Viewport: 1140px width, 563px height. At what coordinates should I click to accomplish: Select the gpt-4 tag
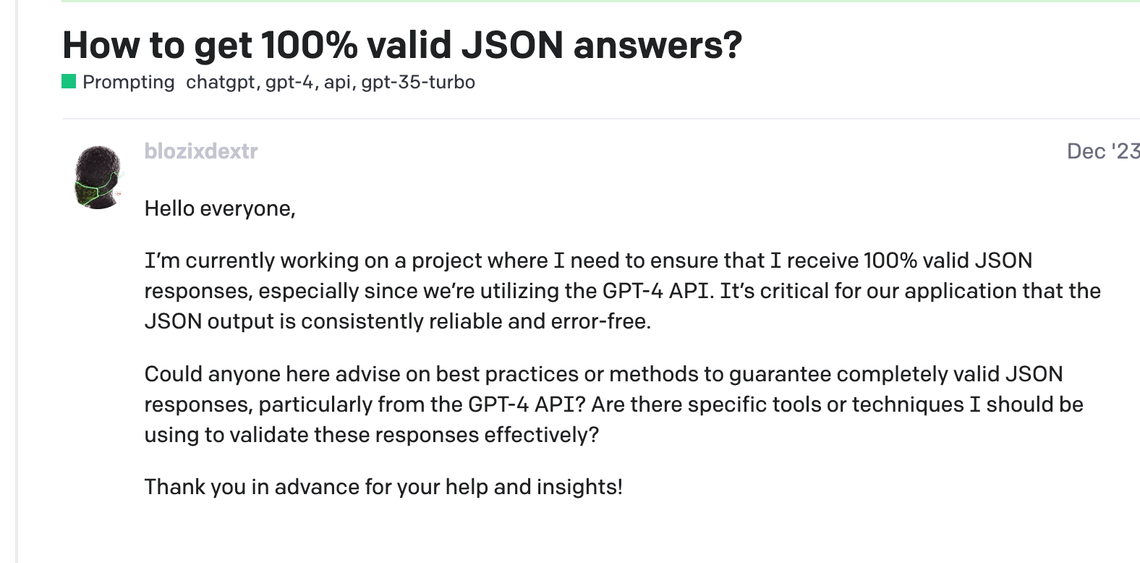(289, 82)
